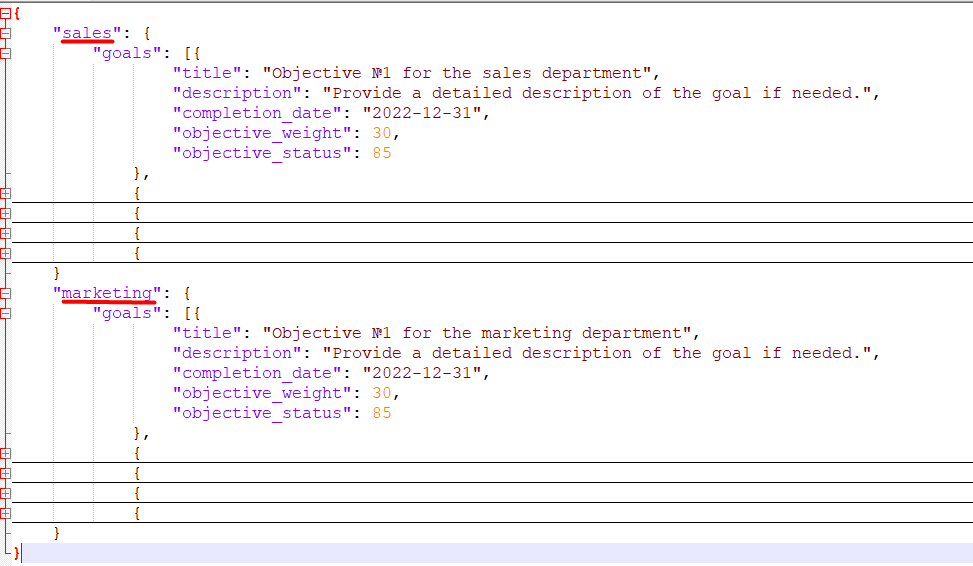Viewport: 973px width, 566px height.
Task: Click the "description" key in the sales block
Action: (x=237, y=93)
